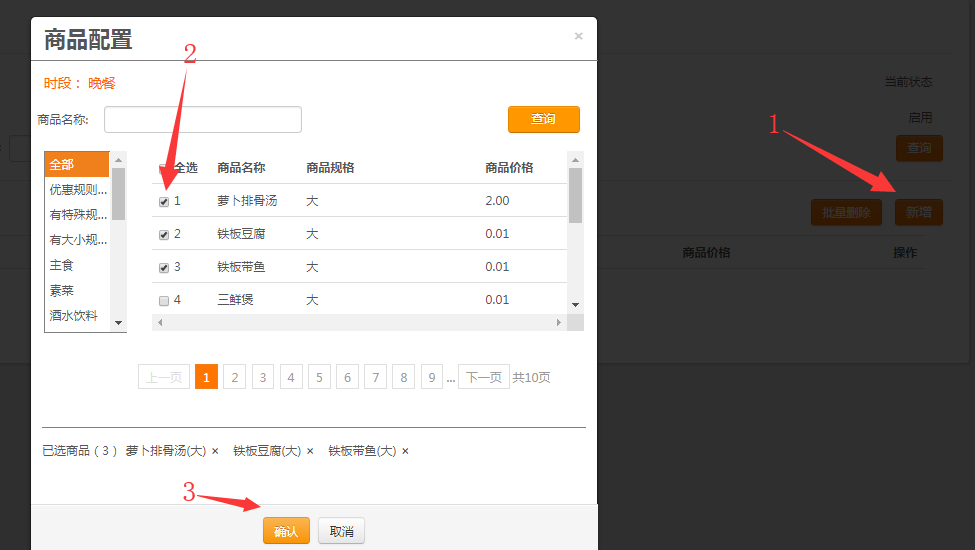Screen dimensions: 975x550
Task: Select the 素菜 category
Action: [77, 290]
